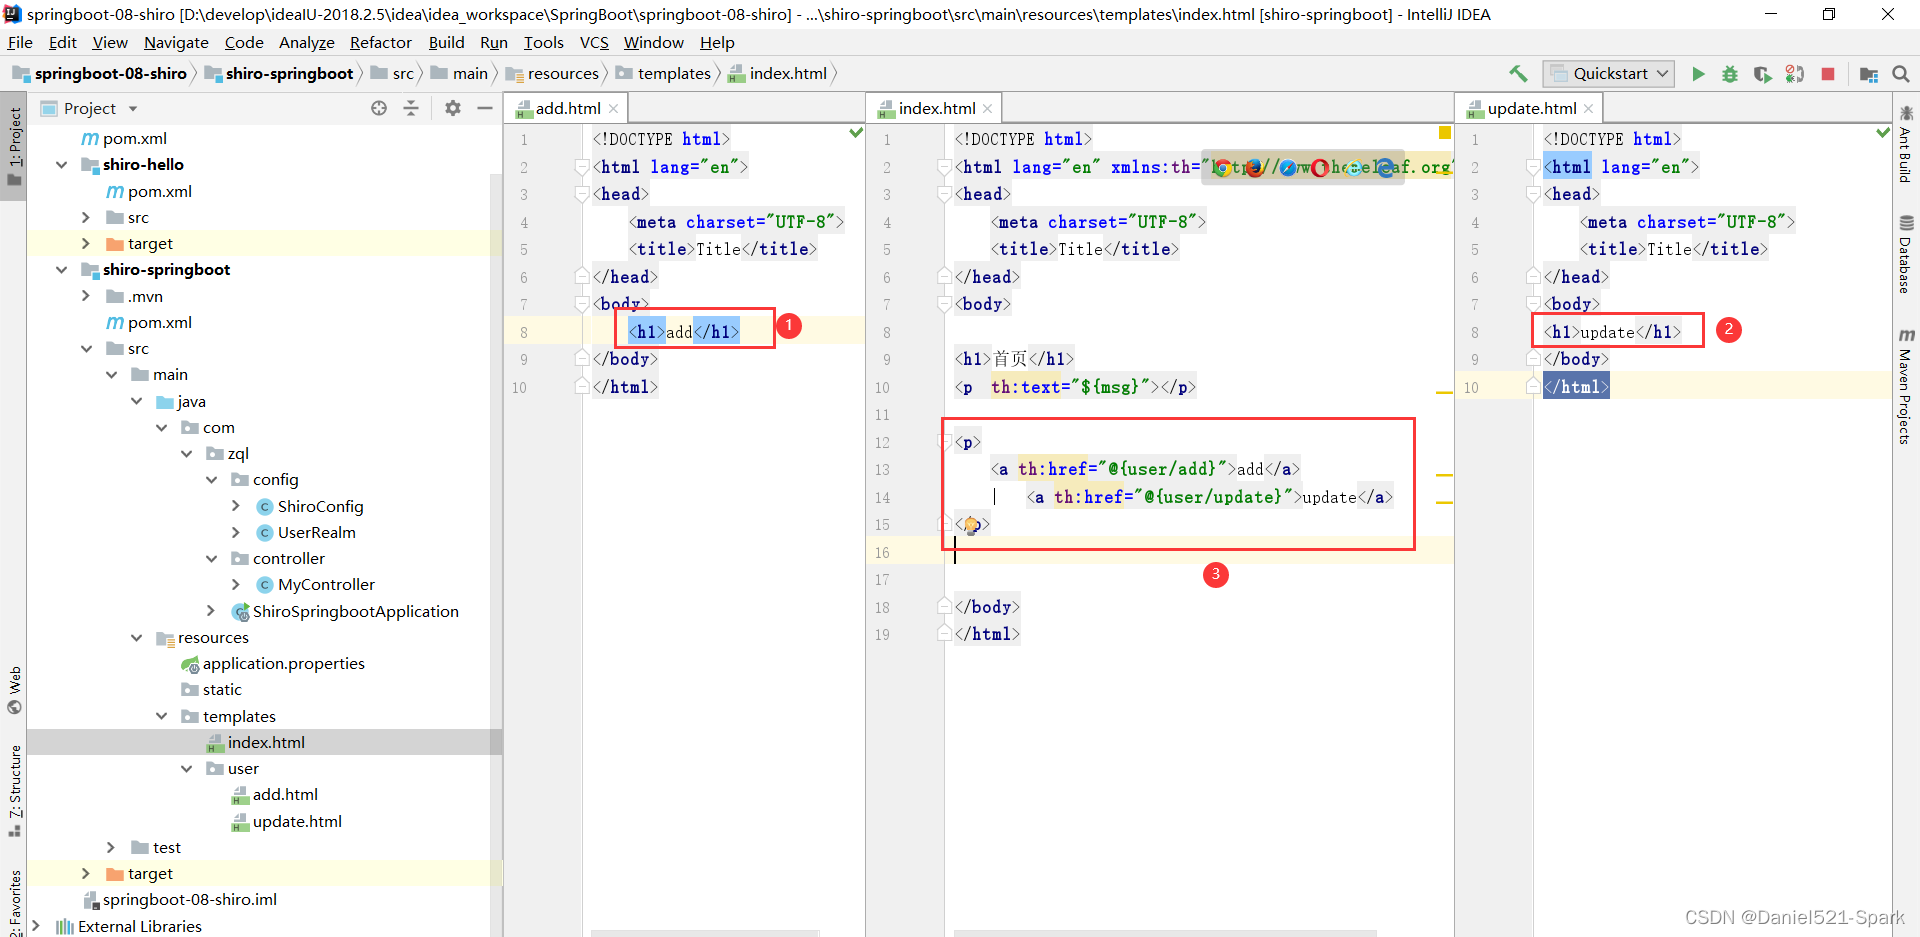Click scroll-from-source target icon in Project panel
1920x937 pixels.
pyautogui.click(x=379, y=108)
